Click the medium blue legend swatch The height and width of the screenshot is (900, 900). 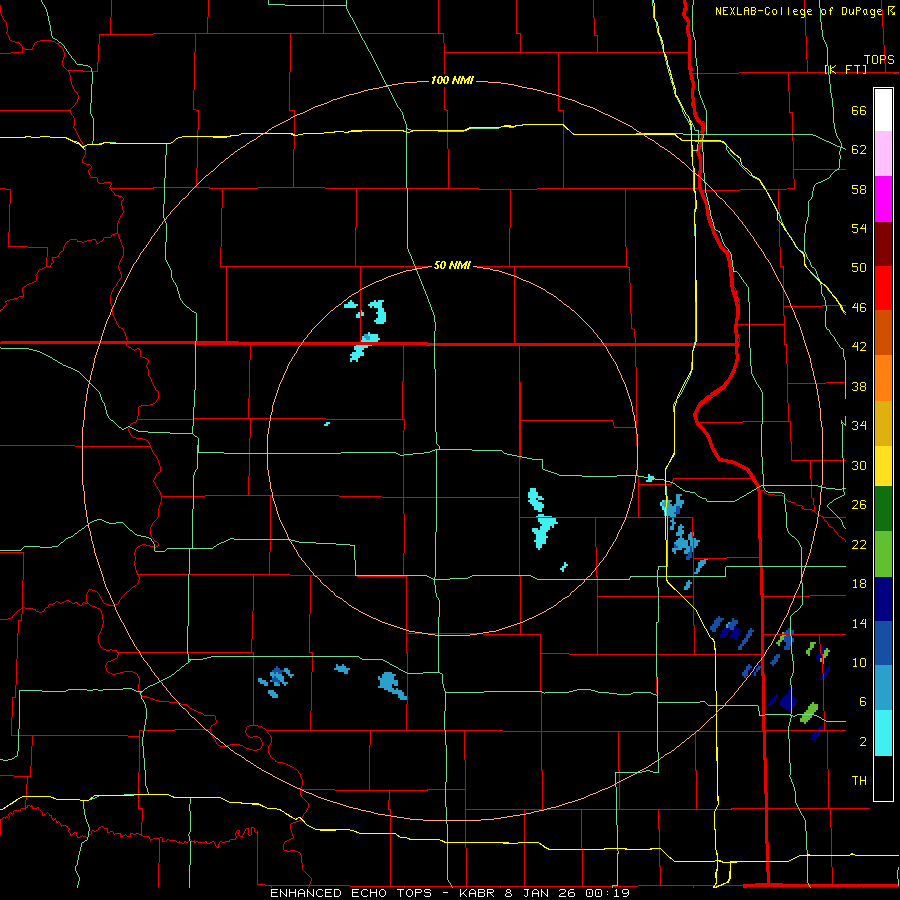point(883,643)
